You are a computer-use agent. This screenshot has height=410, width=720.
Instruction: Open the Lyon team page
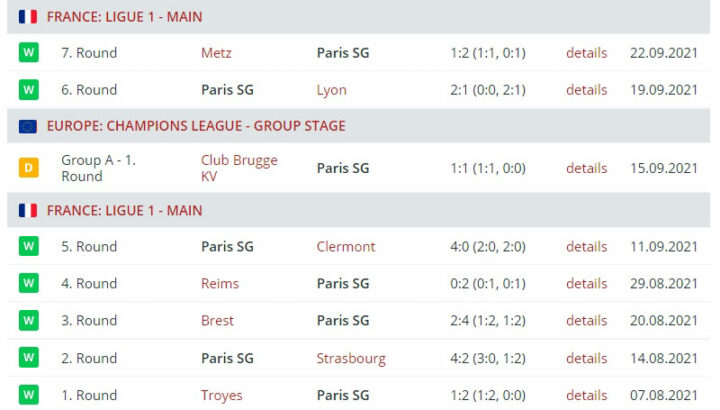[331, 89]
